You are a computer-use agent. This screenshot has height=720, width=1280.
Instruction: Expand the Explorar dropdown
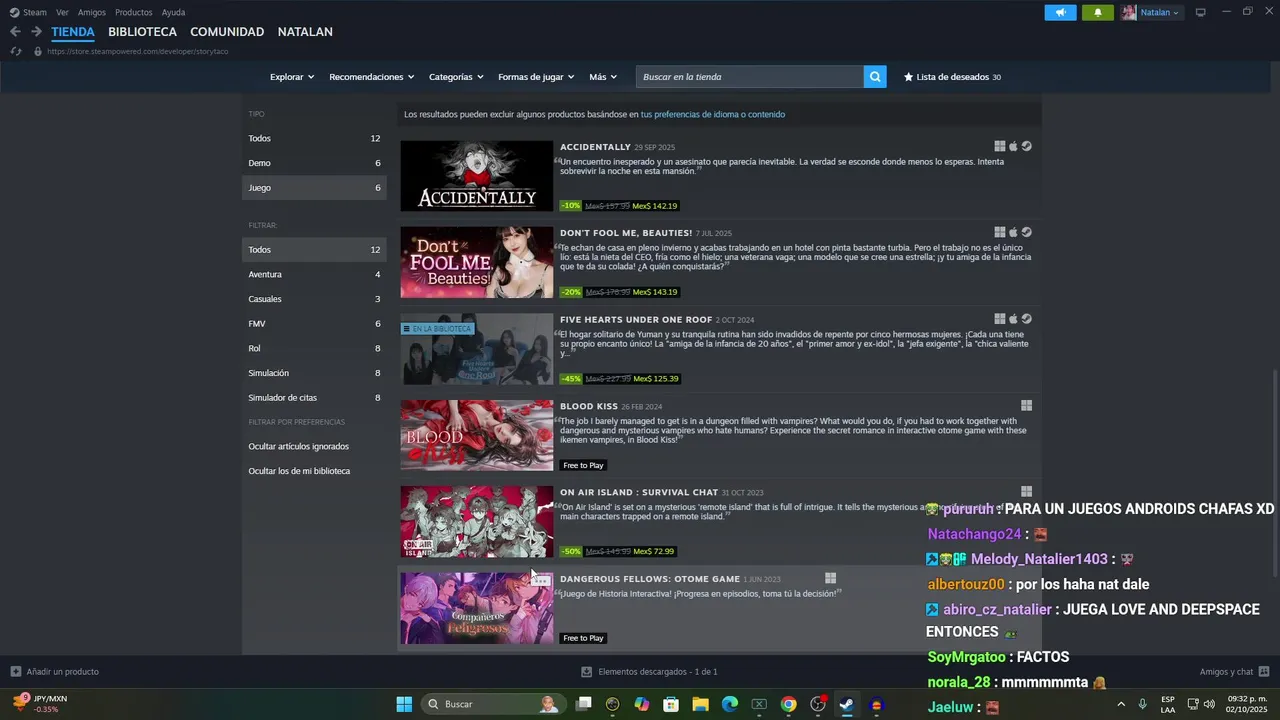292,77
